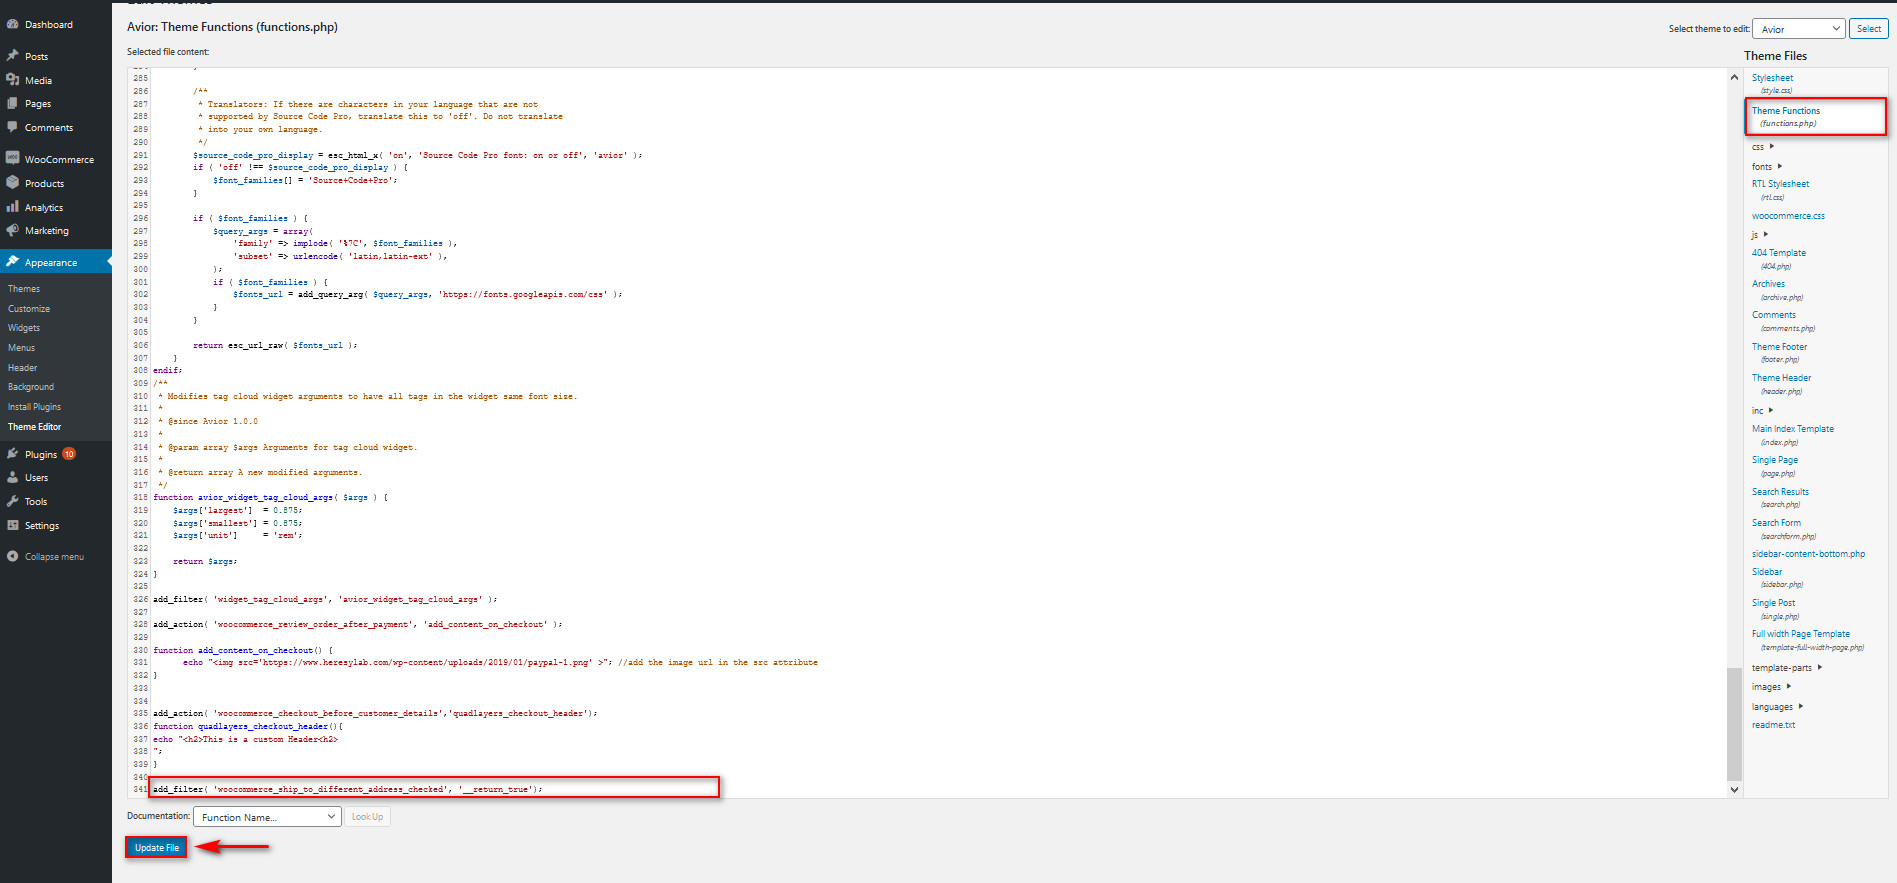Open the Customize submenu item

tap(29, 309)
